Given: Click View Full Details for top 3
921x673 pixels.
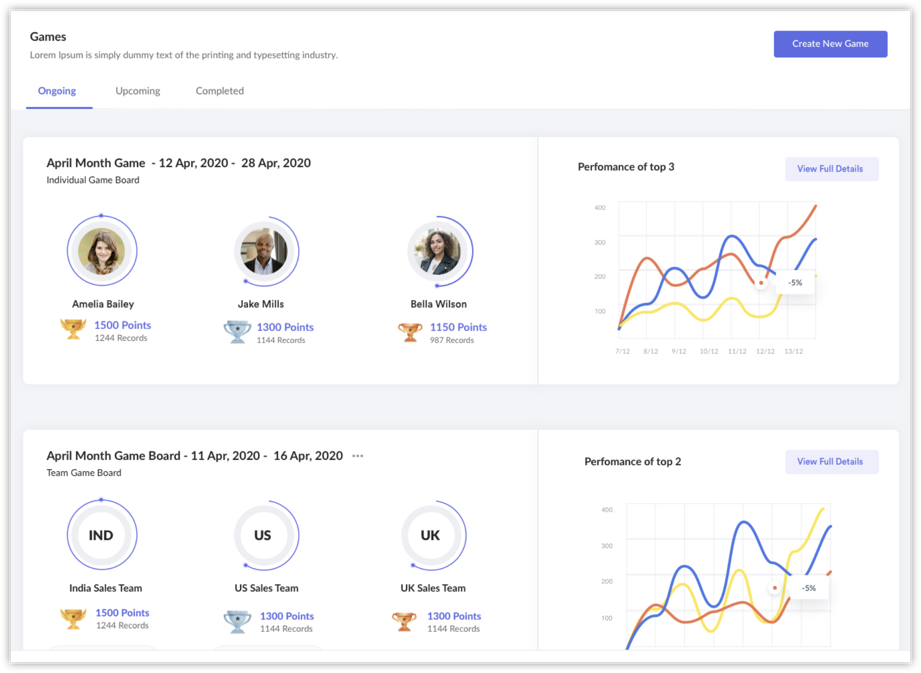Looking at the screenshot, I should (831, 169).
